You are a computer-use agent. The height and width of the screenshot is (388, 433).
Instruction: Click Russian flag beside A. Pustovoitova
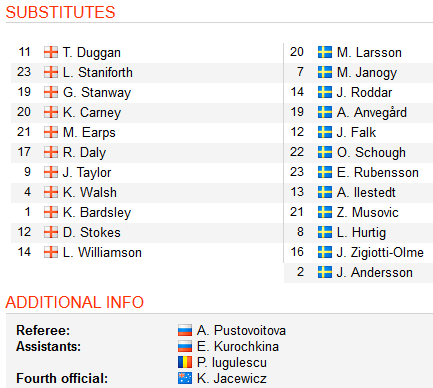185,330
